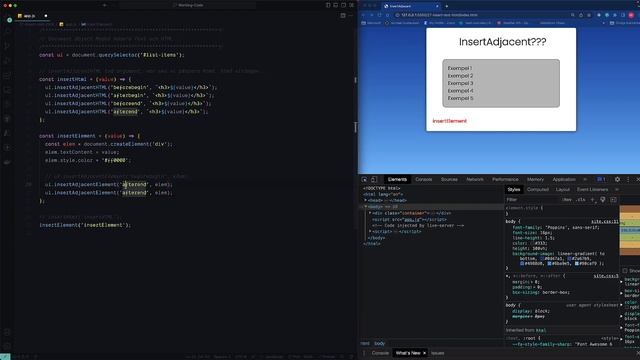Open VS Code Manage gear at bottom of activity bar
Screen dimensions: 640x360
pyautogui.click(x=7, y=347)
